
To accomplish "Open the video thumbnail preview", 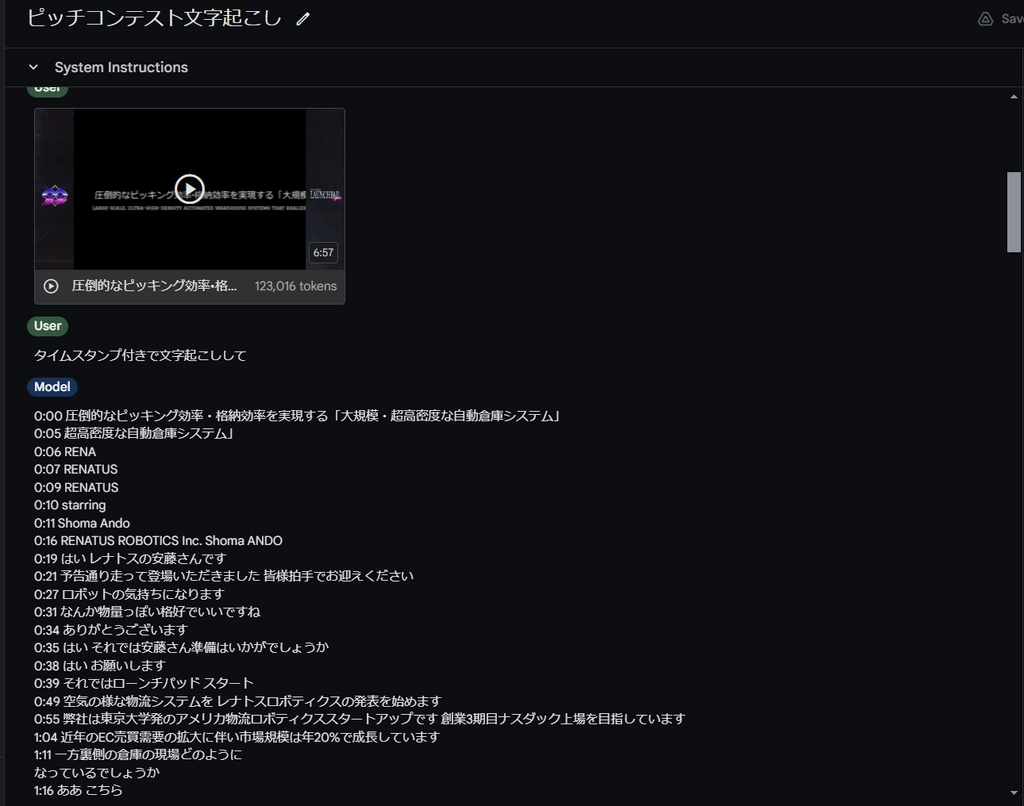I will pos(189,189).
